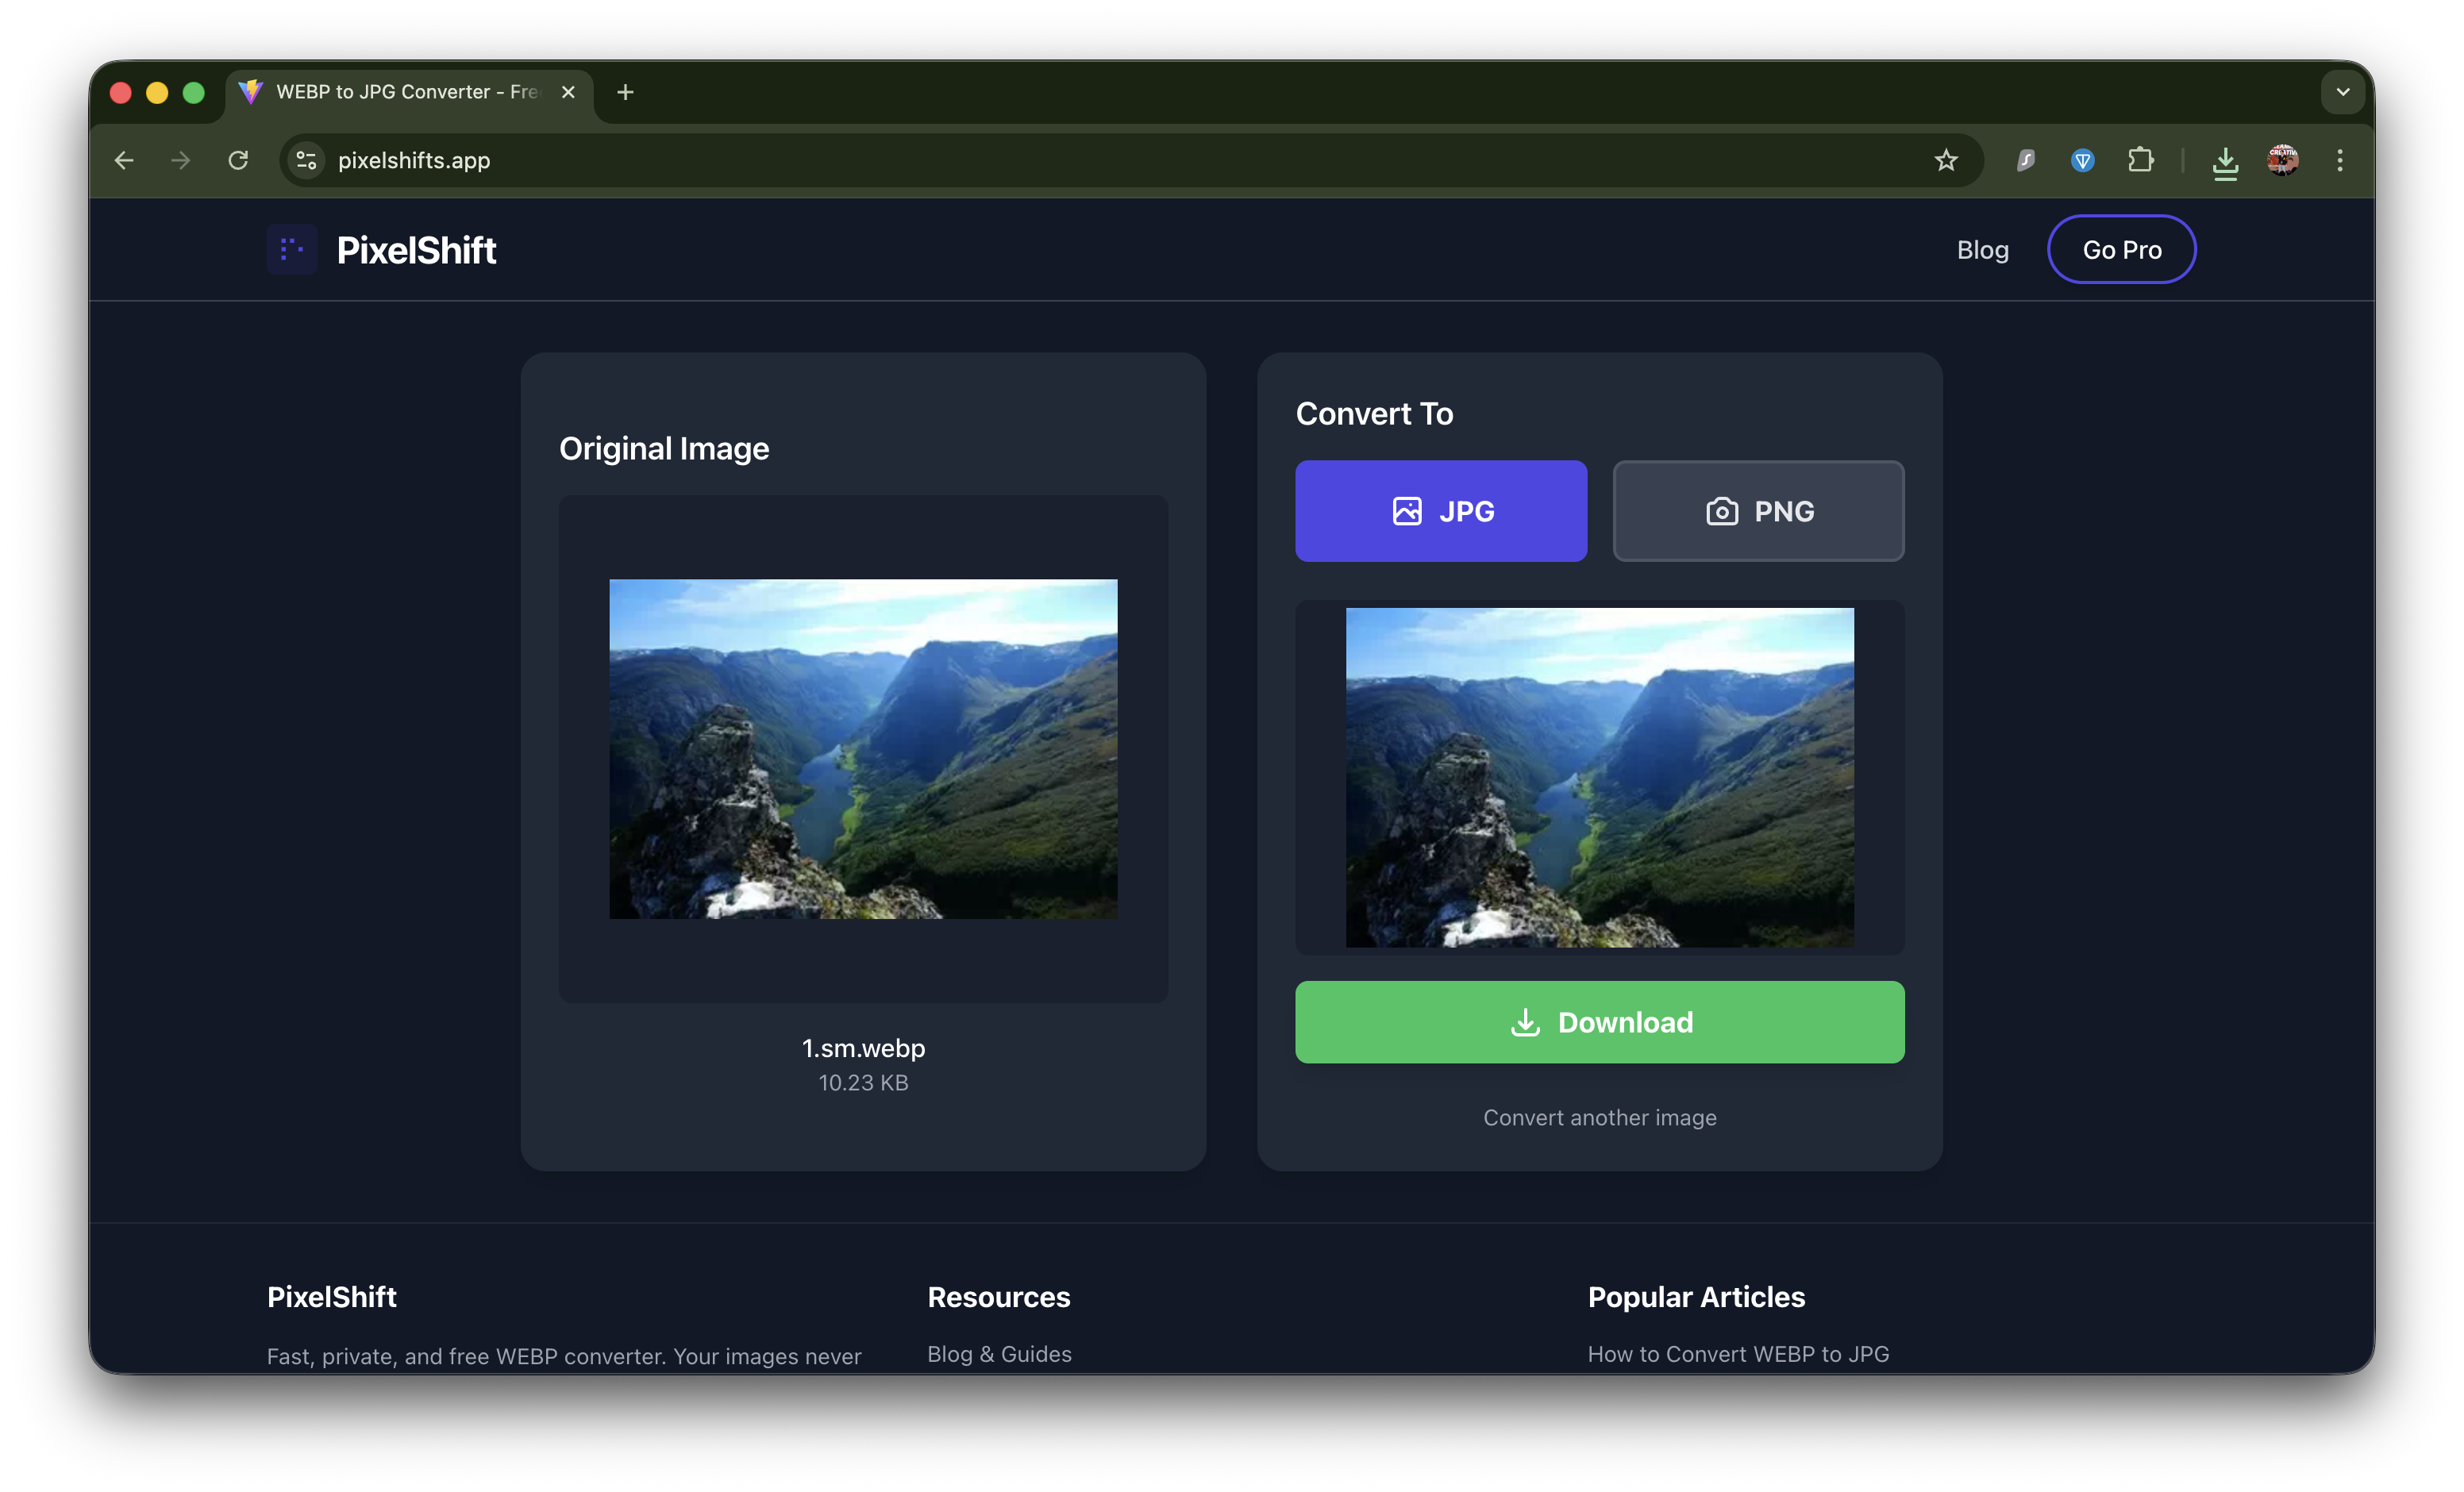Click the PixelShift footer heading
This screenshot has height=1492, width=2464.
point(332,1297)
